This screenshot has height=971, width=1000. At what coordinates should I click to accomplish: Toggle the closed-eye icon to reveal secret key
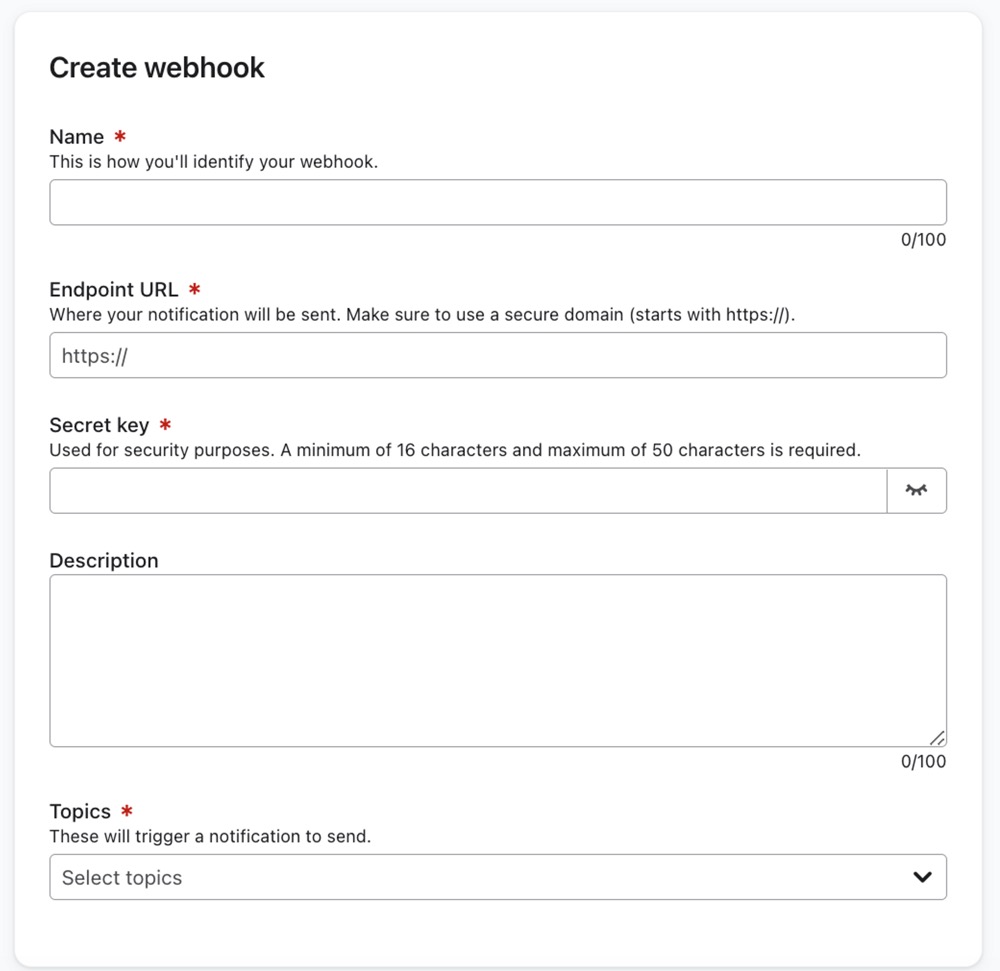(x=917, y=490)
